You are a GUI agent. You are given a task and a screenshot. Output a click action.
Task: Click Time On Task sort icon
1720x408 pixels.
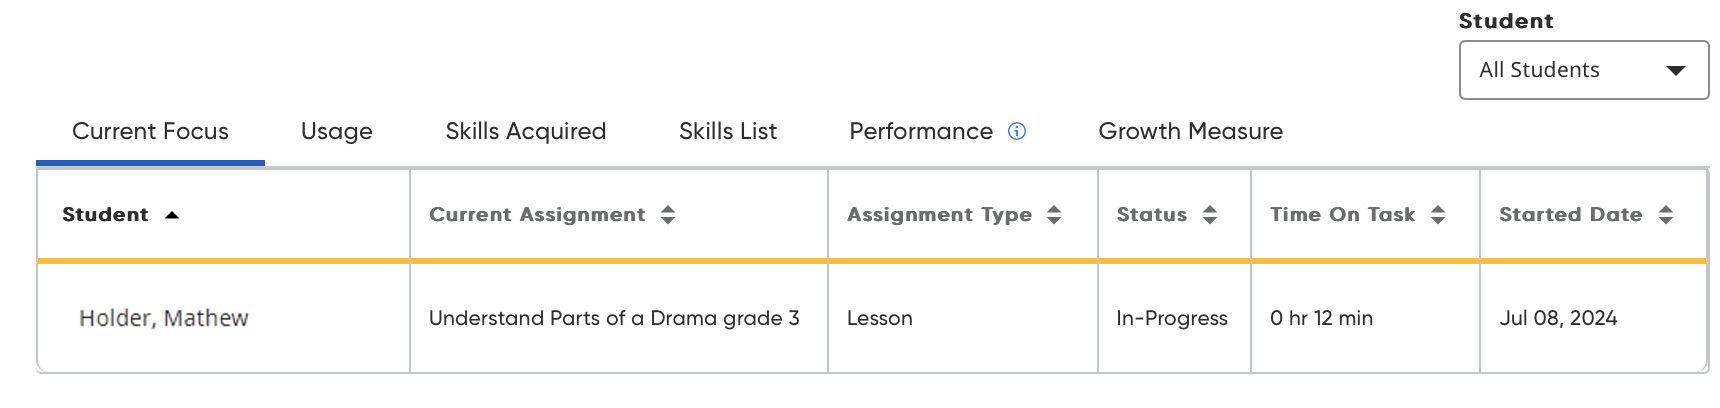1438,214
